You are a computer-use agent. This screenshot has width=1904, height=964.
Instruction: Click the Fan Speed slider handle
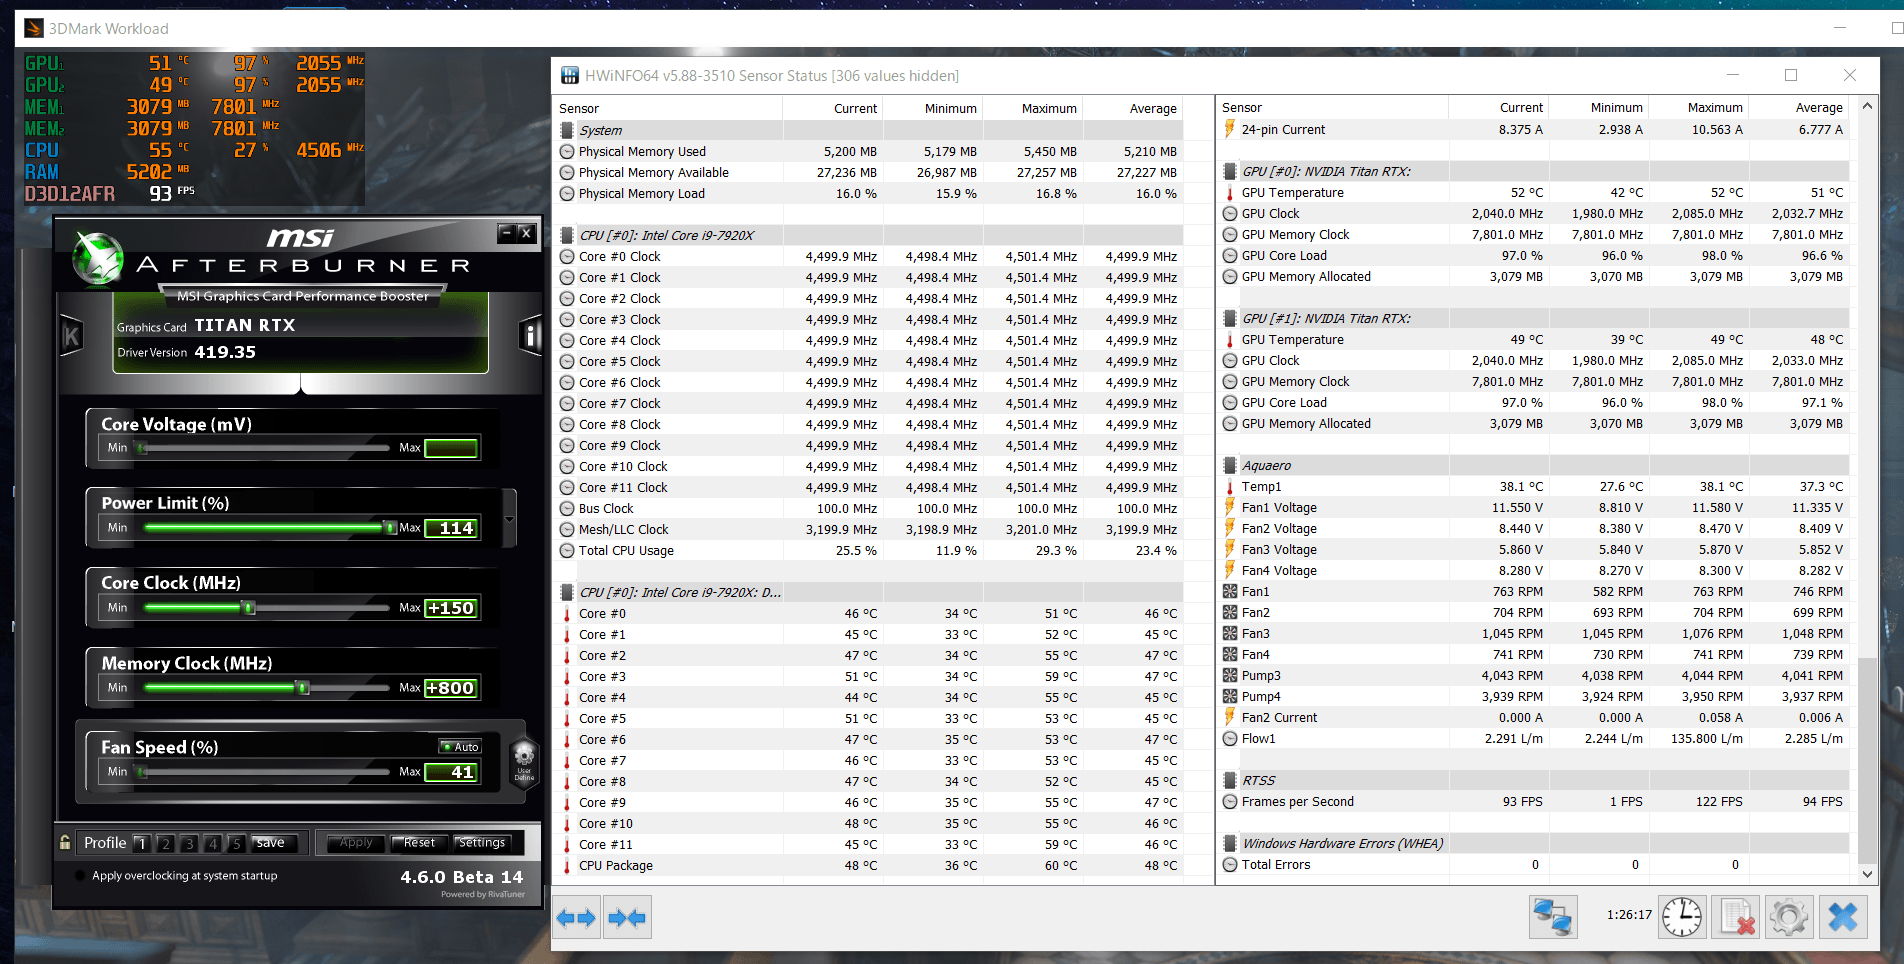click(x=142, y=772)
